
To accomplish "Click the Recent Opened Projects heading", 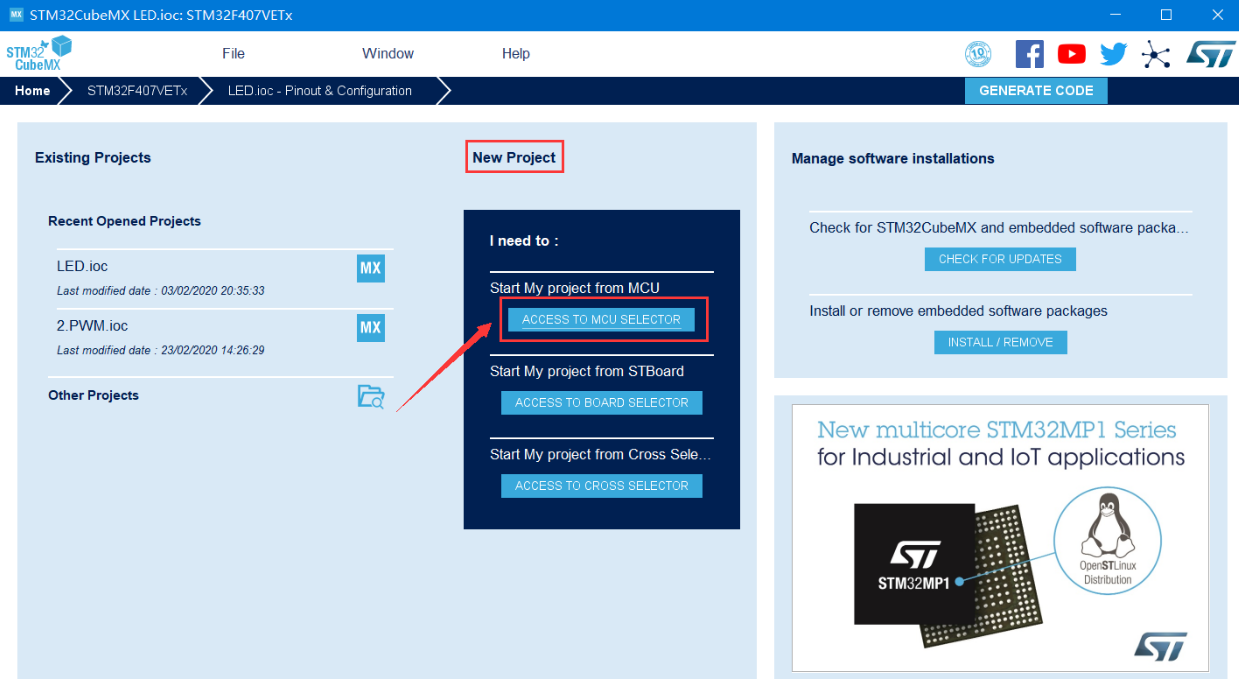I will click(x=124, y=221).
